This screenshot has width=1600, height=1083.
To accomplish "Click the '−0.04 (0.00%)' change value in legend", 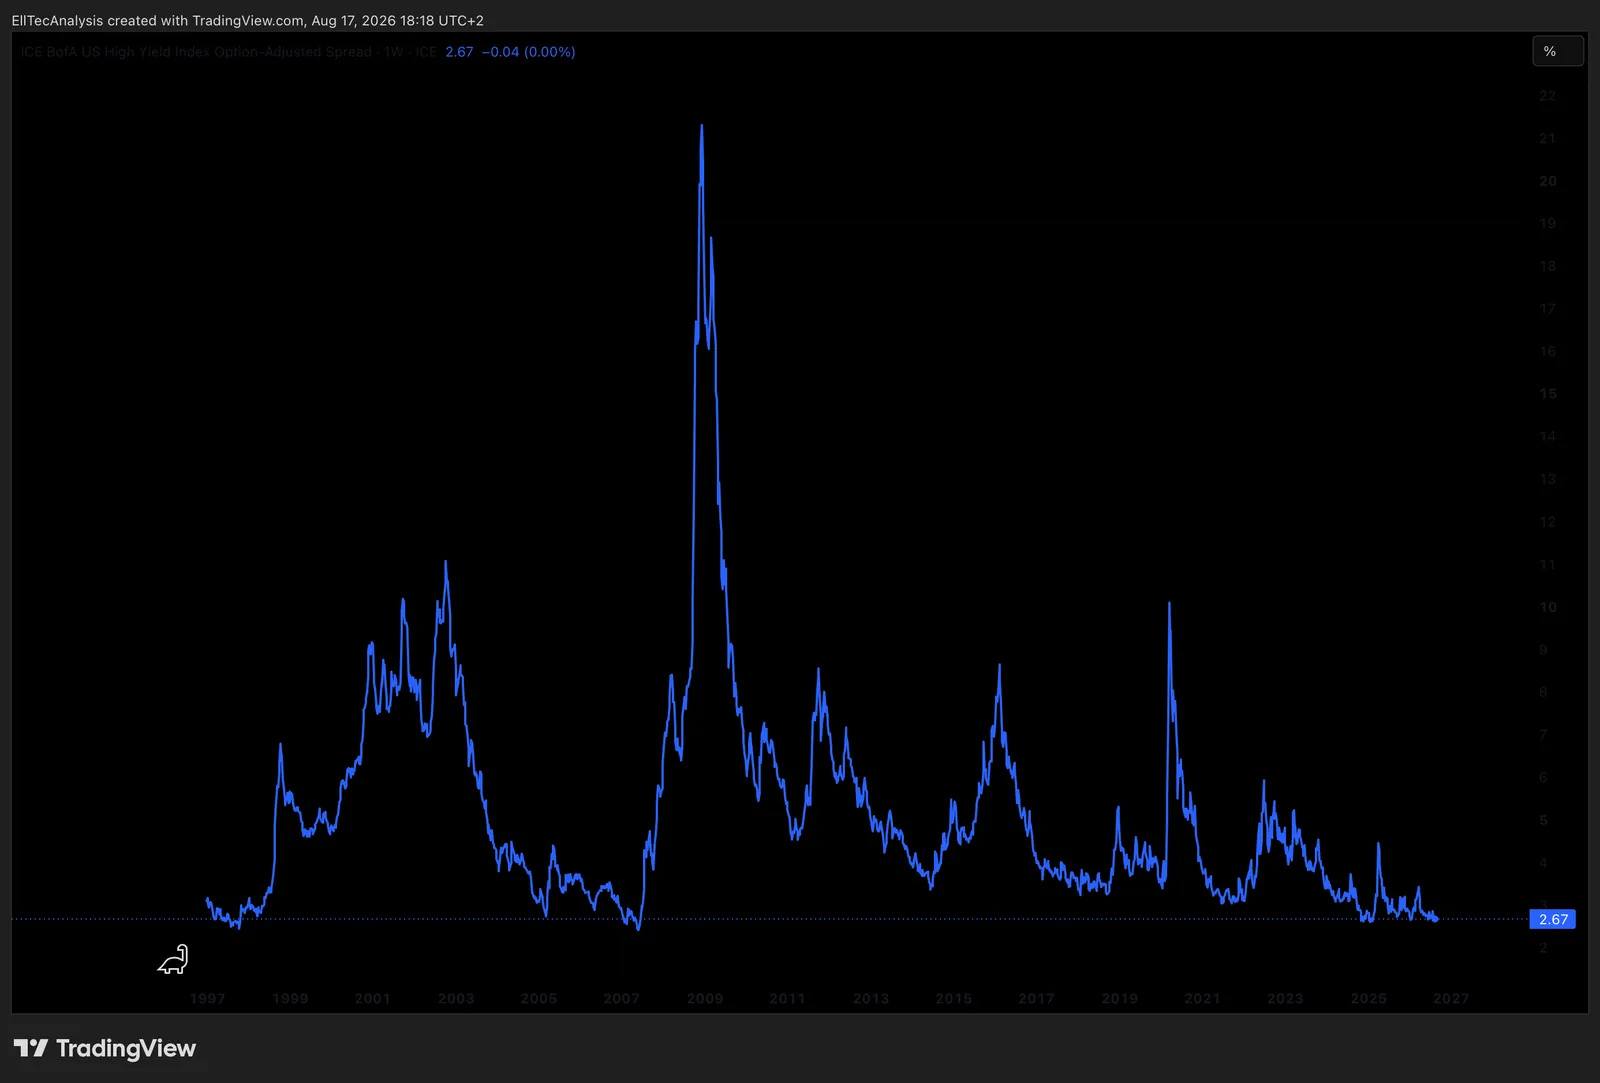I will coord(528,52).
